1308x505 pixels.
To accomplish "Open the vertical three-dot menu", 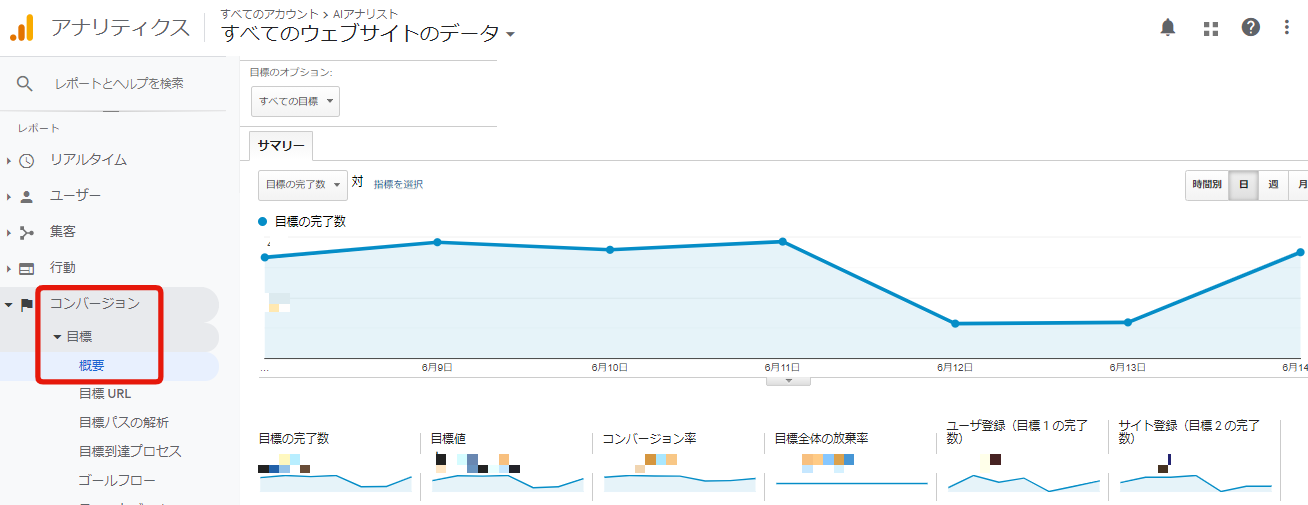I will pos(1287,28).
